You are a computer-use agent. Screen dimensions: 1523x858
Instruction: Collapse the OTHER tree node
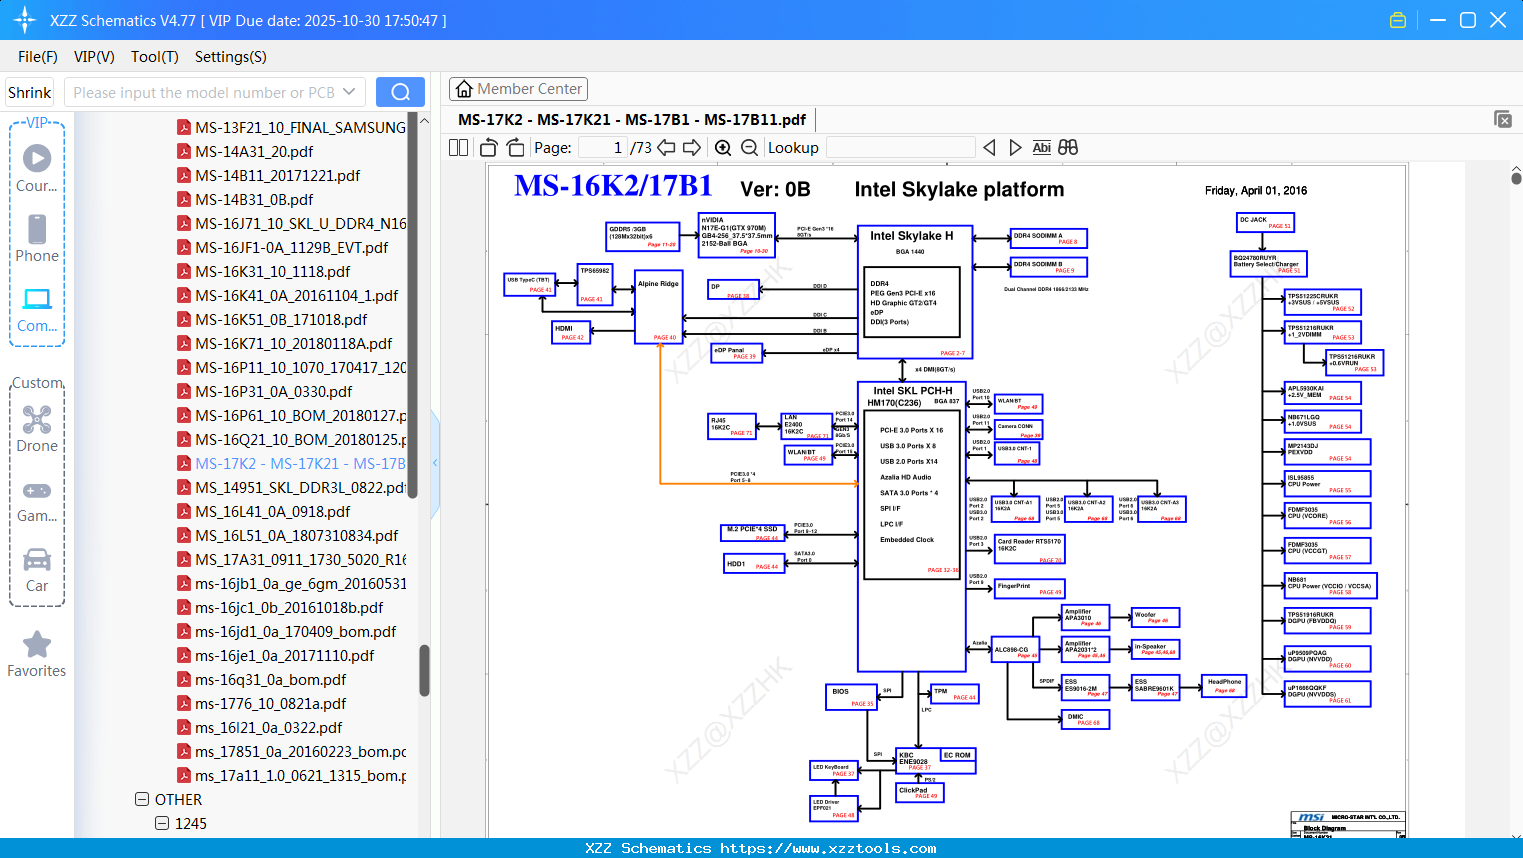[x=142, y=800]
